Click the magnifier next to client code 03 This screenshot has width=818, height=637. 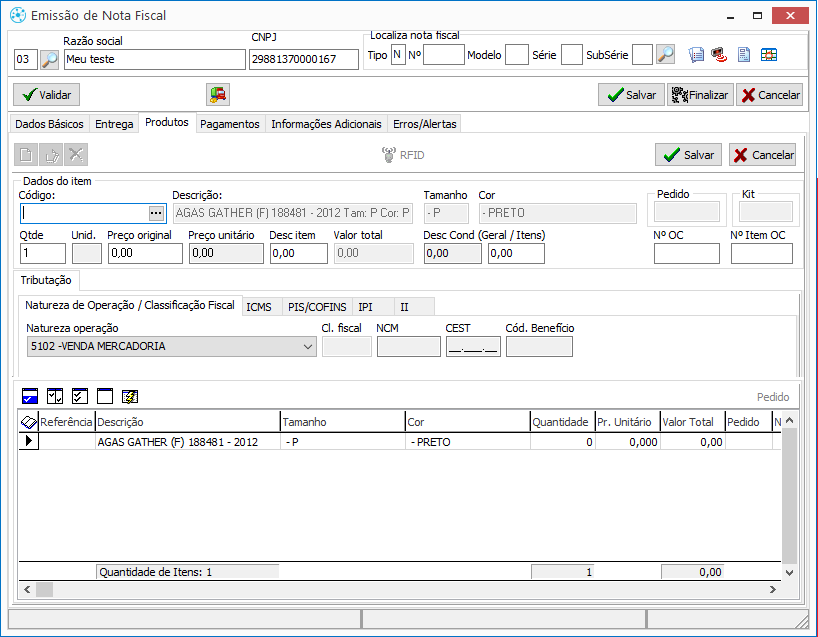pyautogui.click(x=50, y=59)
